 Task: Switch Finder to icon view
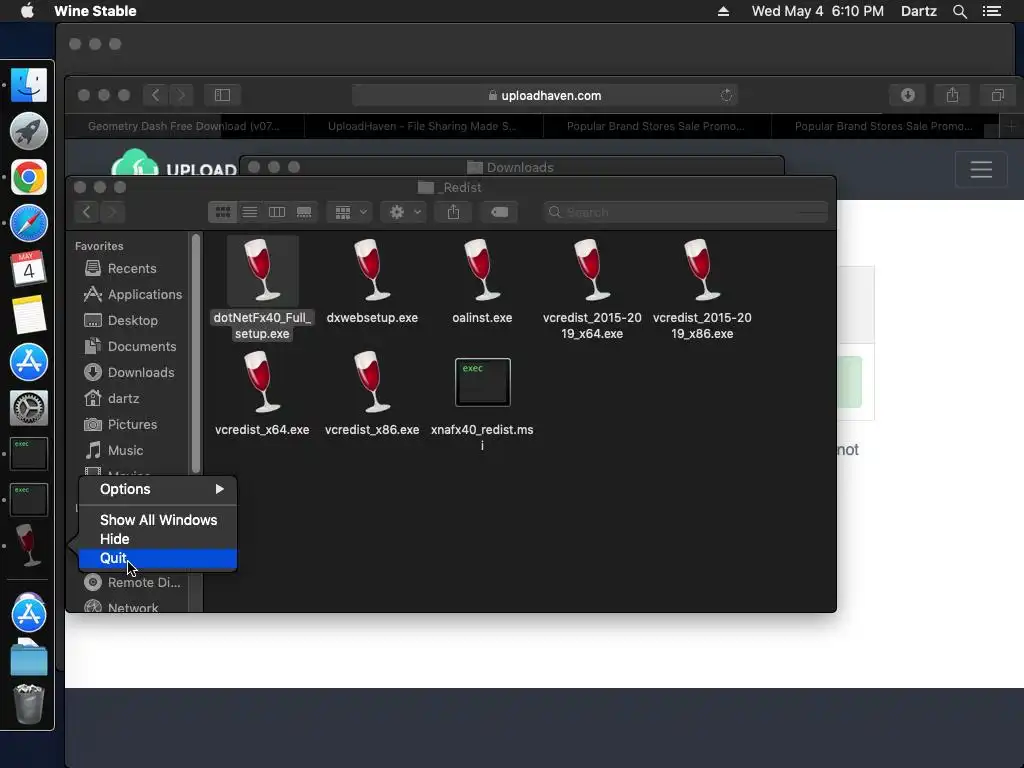click(x=223, y=212)
